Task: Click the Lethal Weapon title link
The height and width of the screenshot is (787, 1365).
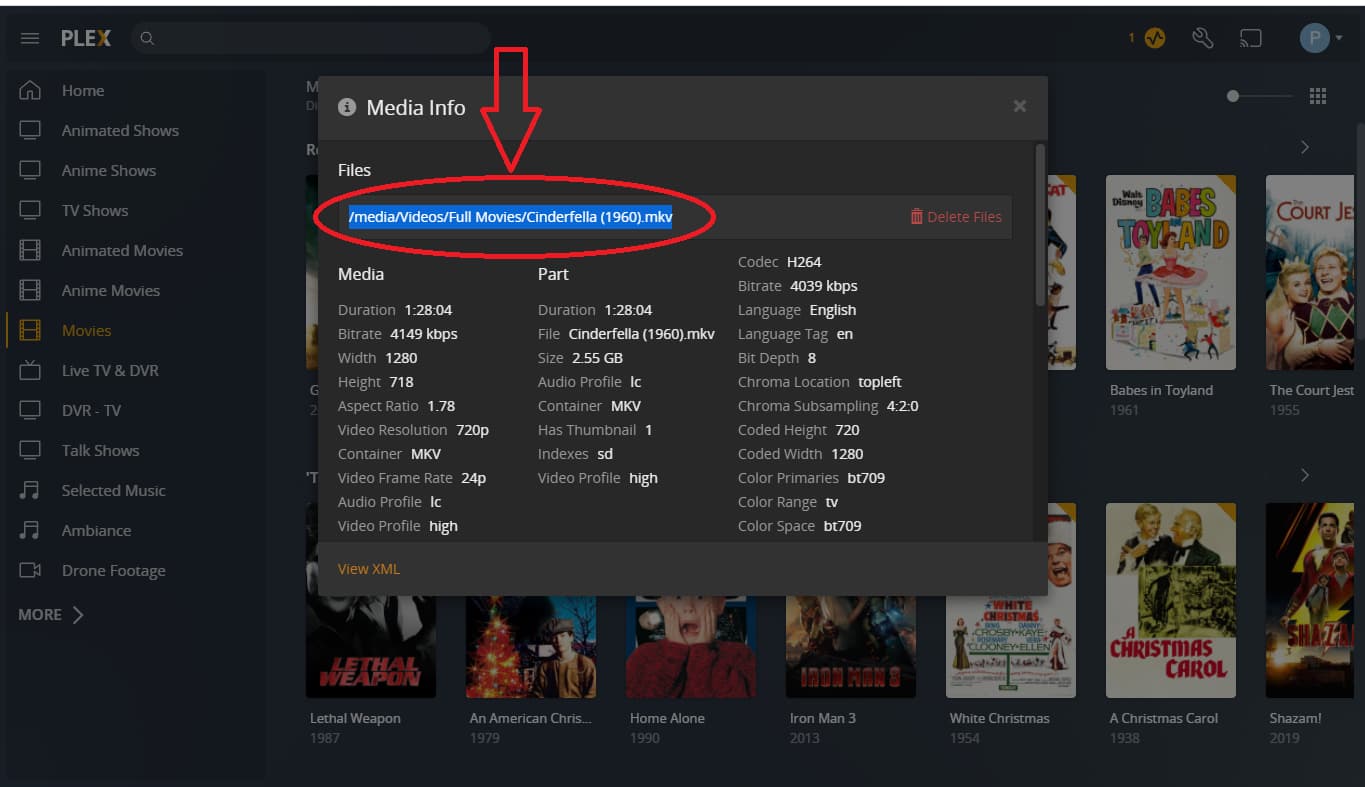Action: click(x=355, y=718)
